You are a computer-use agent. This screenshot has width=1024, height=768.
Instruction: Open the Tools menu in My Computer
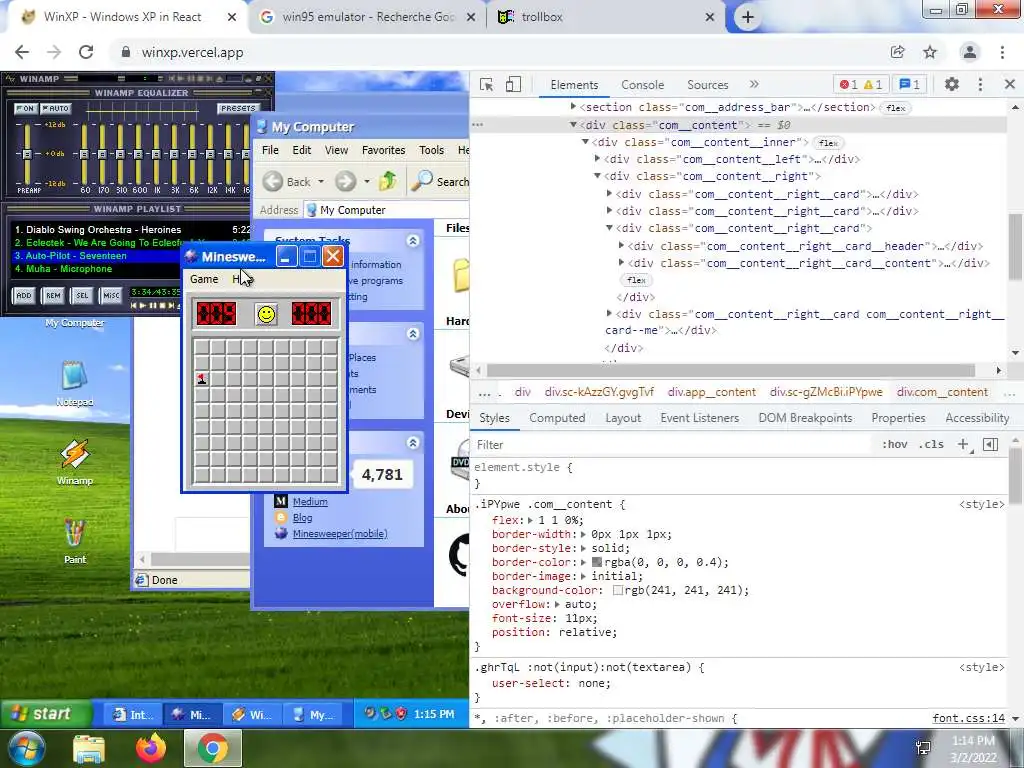pos(431,150)
